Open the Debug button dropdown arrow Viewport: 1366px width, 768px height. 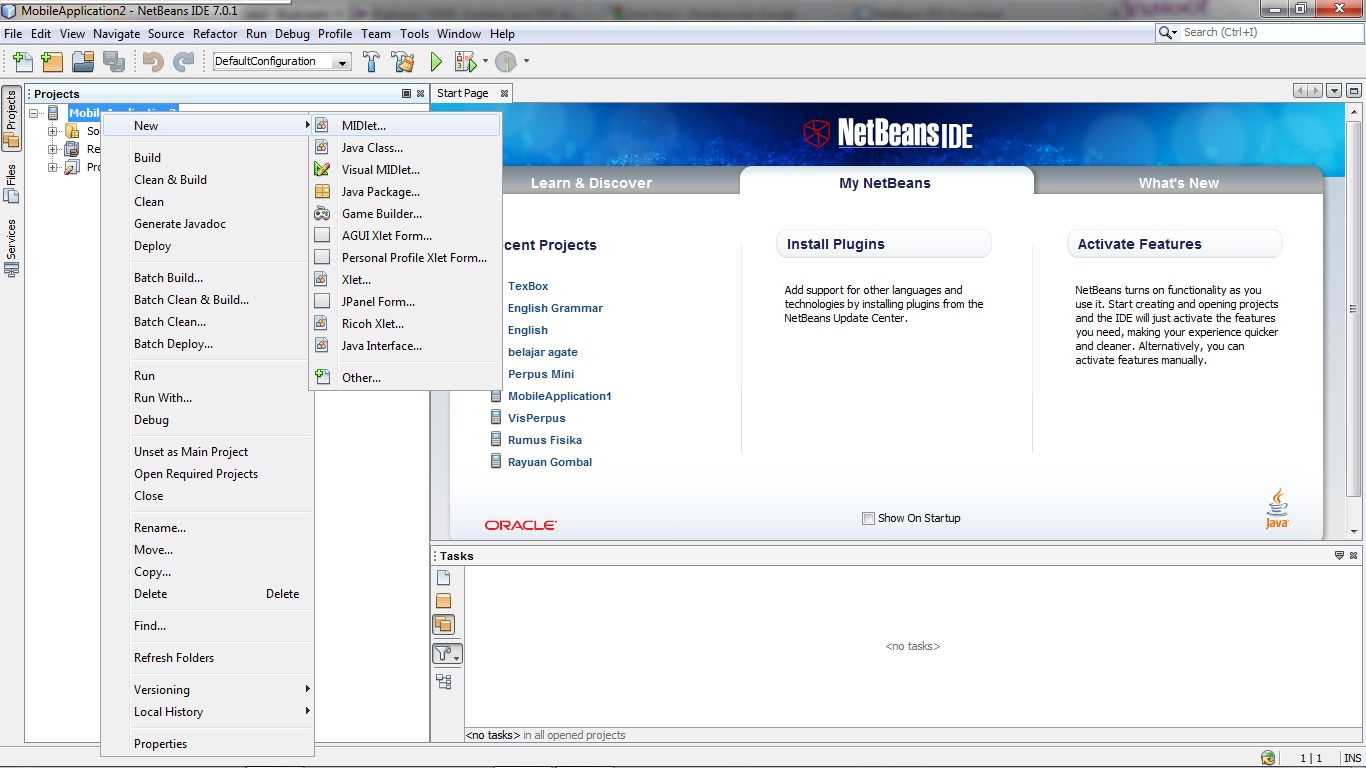tap(485, 62)
